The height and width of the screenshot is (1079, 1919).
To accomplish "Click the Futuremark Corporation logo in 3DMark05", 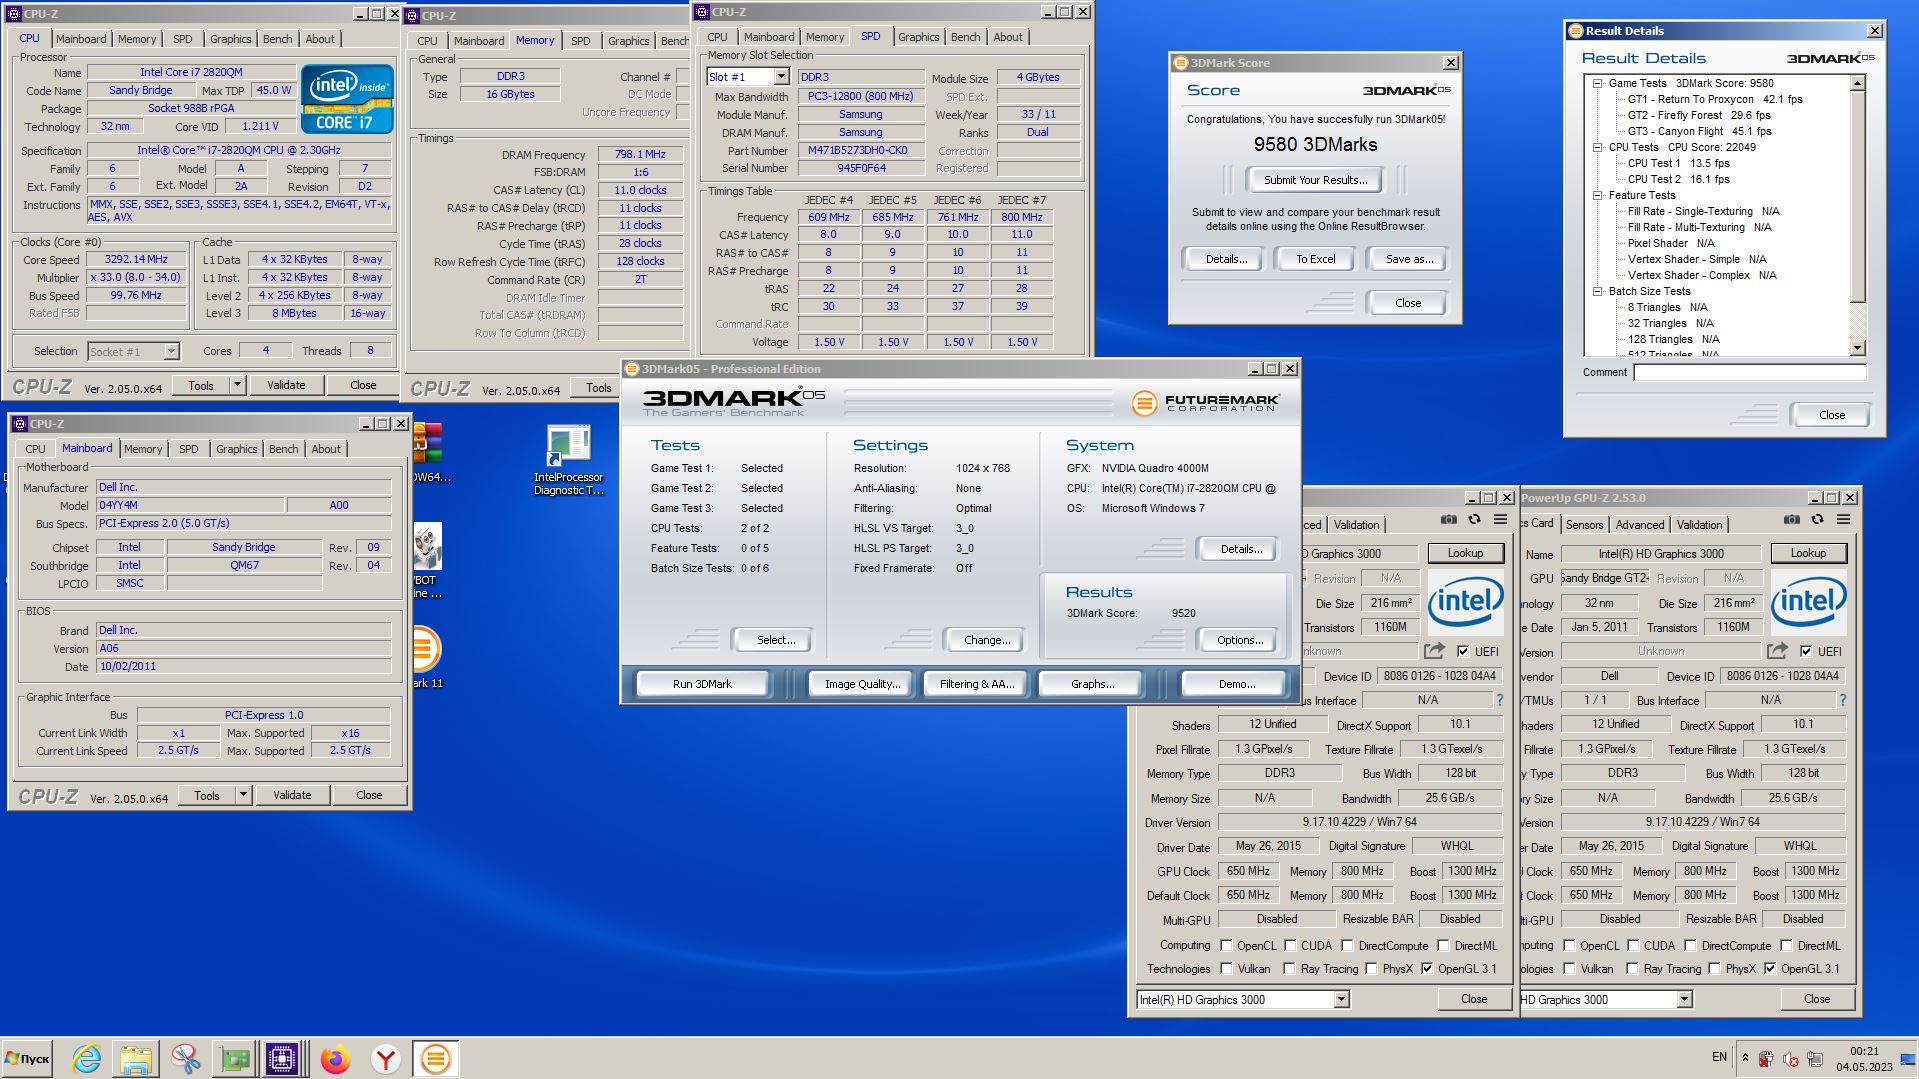I will pyautogui.click(x=1206, y=403).
